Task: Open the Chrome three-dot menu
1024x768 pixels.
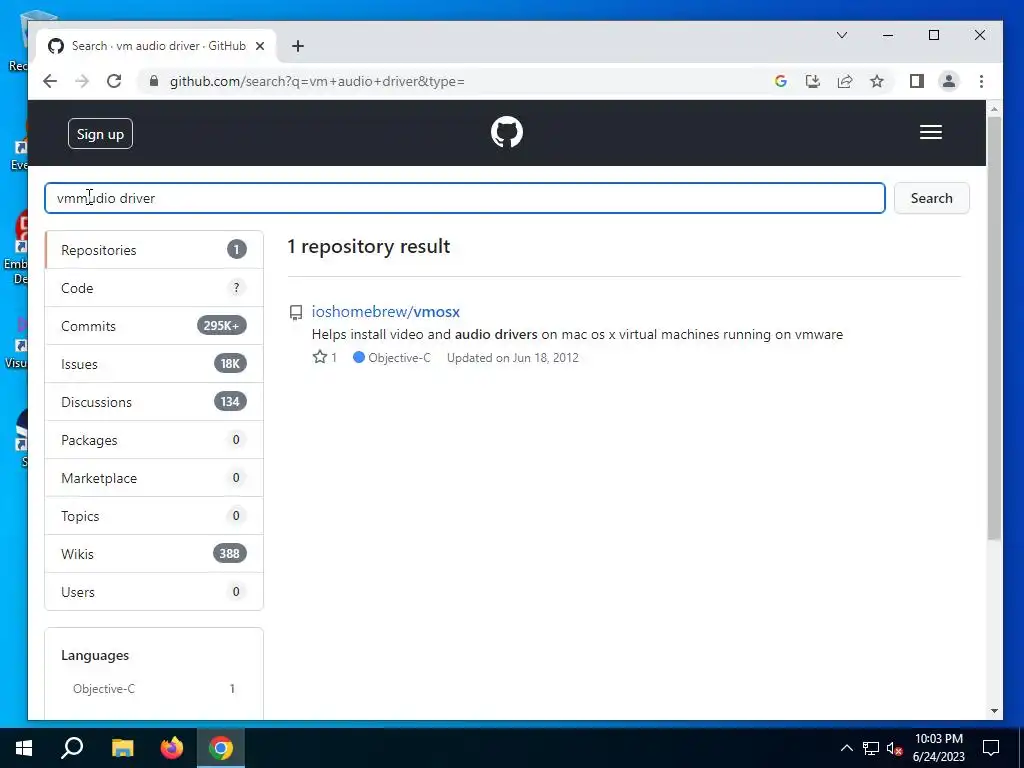Action: click(981, 81)
